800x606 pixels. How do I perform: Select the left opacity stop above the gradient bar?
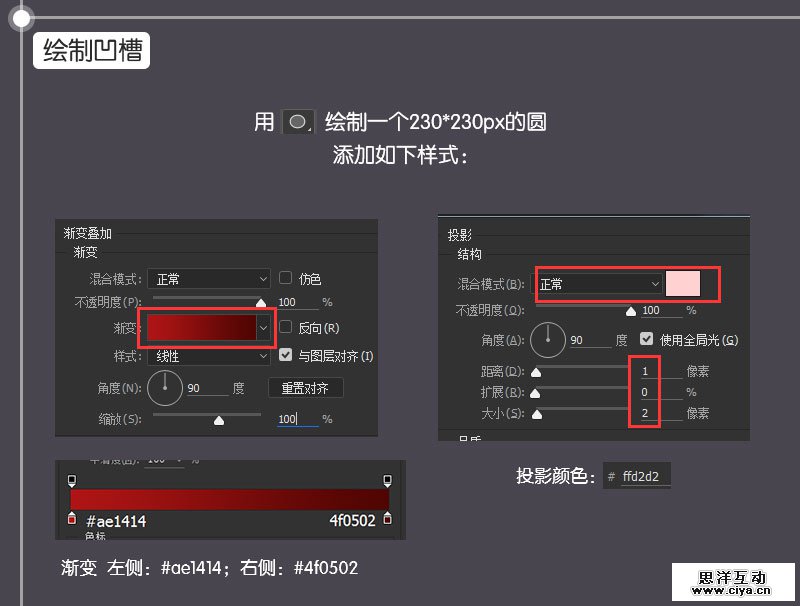pyautogui.click(x=71, y=479)
